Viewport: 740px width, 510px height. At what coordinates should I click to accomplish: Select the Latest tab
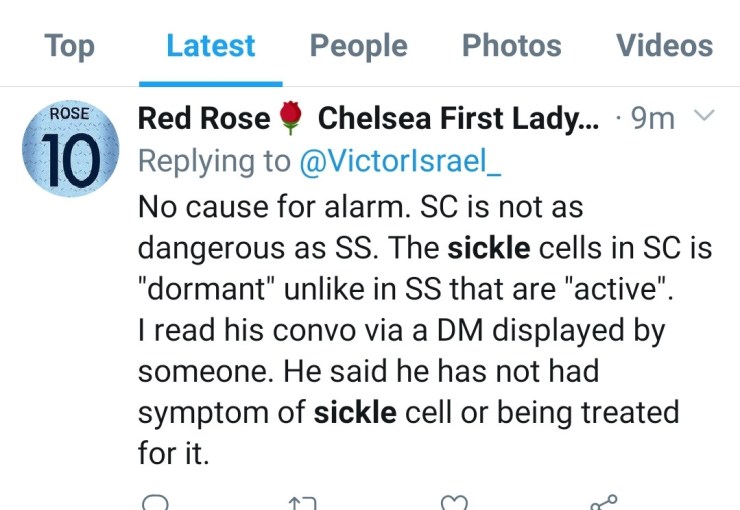click(210, 46)
